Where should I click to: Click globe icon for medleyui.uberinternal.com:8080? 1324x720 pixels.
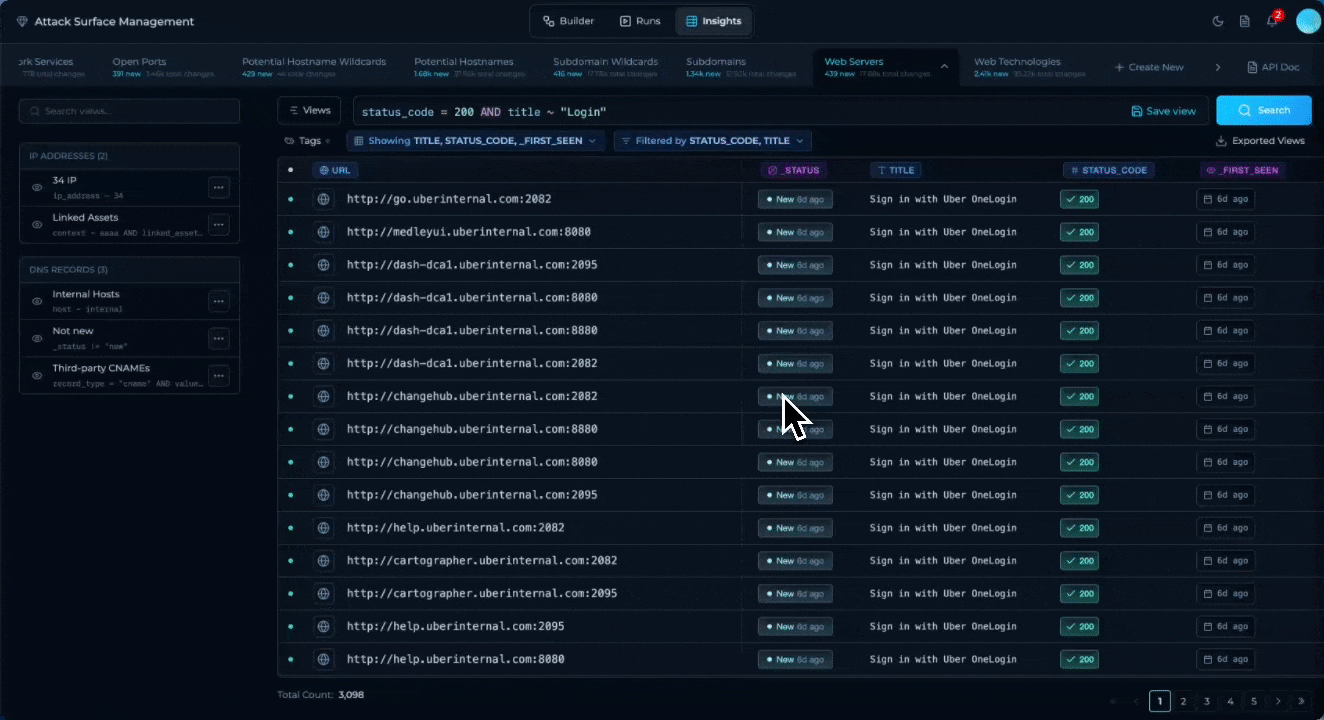tap(323, 232)
